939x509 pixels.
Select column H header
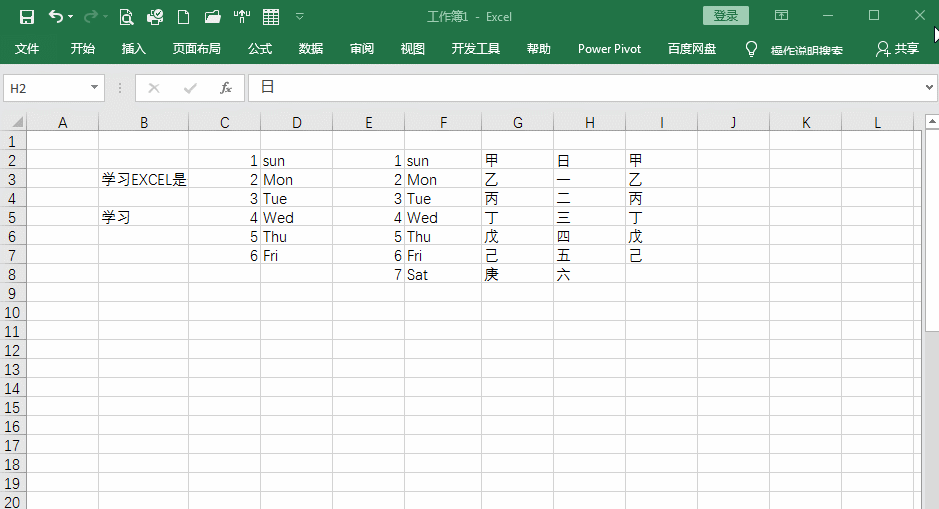tap(590, 123)
